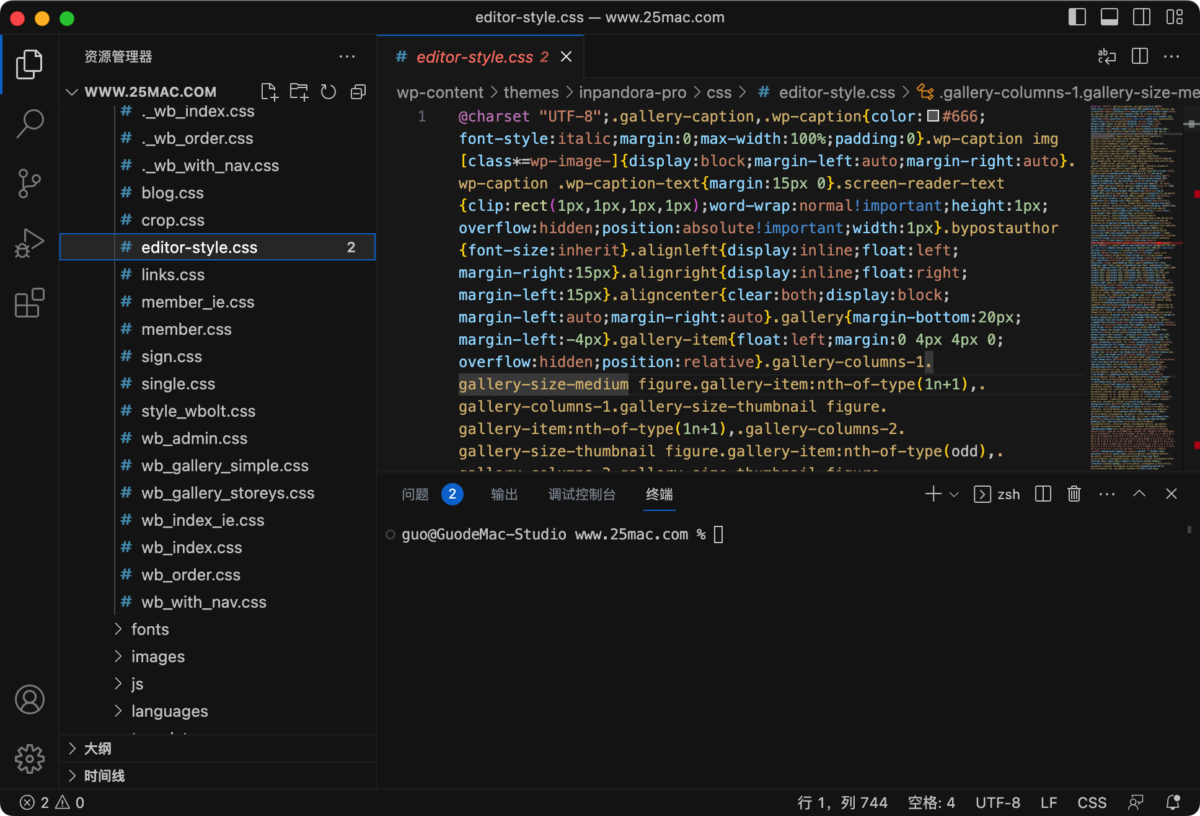This screenshot has width=1200, height=816.
Task: Create a new terminal with plus icon
Action: (933, 494)
